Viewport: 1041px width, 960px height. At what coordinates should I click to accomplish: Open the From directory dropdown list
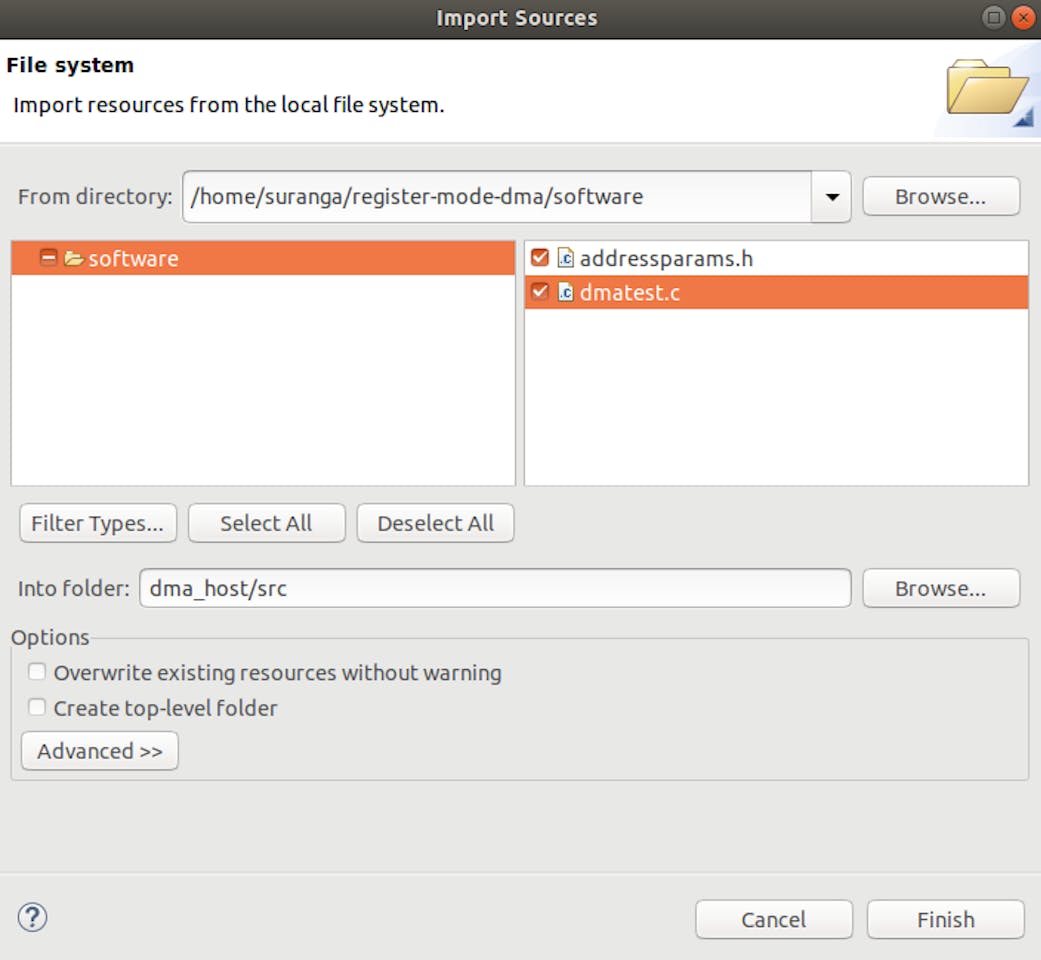(x=830, y=196)
